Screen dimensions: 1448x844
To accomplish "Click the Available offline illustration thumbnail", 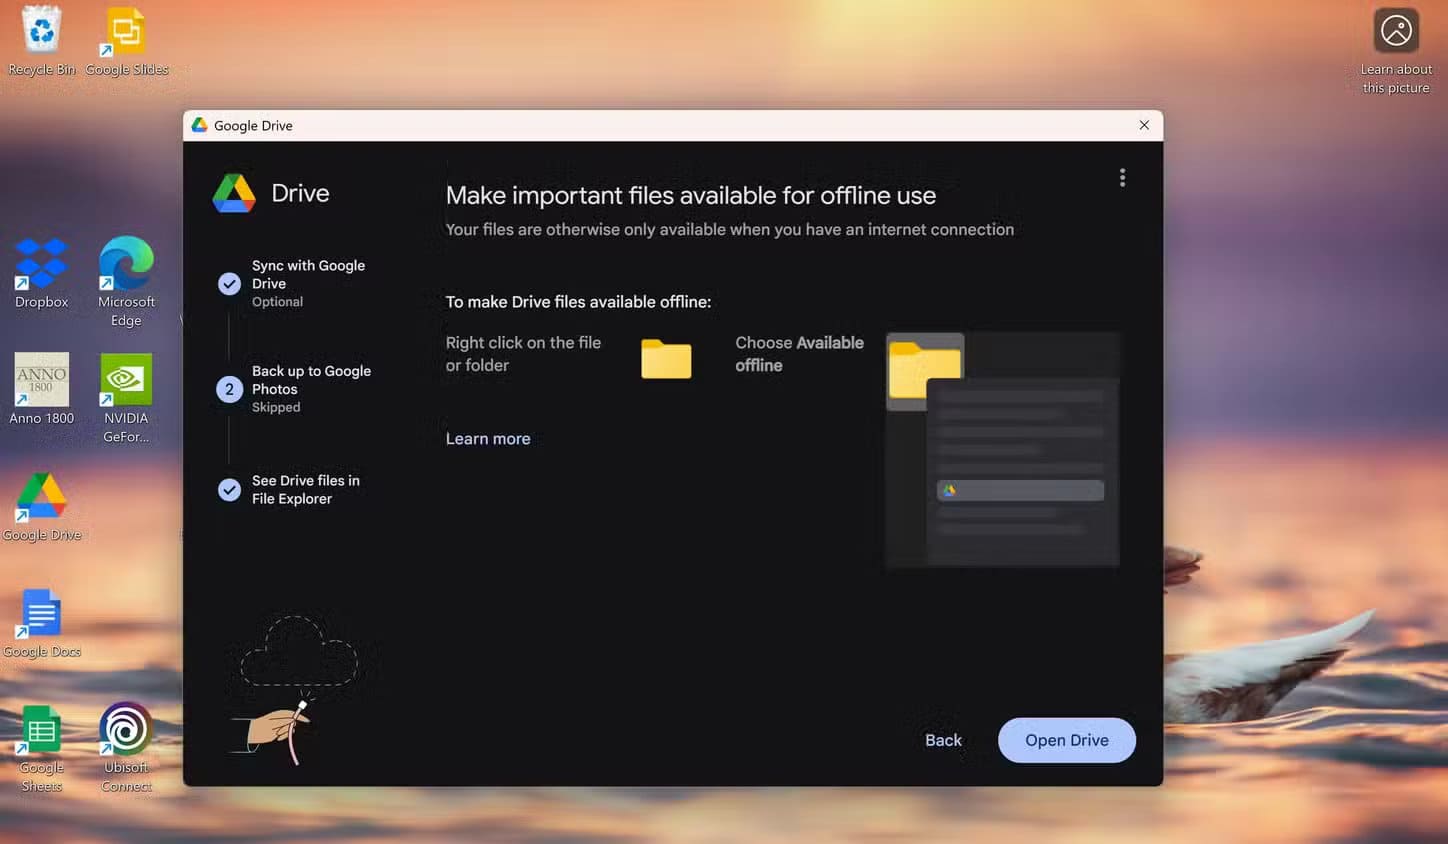I will pyautogui.click(x=1002, y=450).
